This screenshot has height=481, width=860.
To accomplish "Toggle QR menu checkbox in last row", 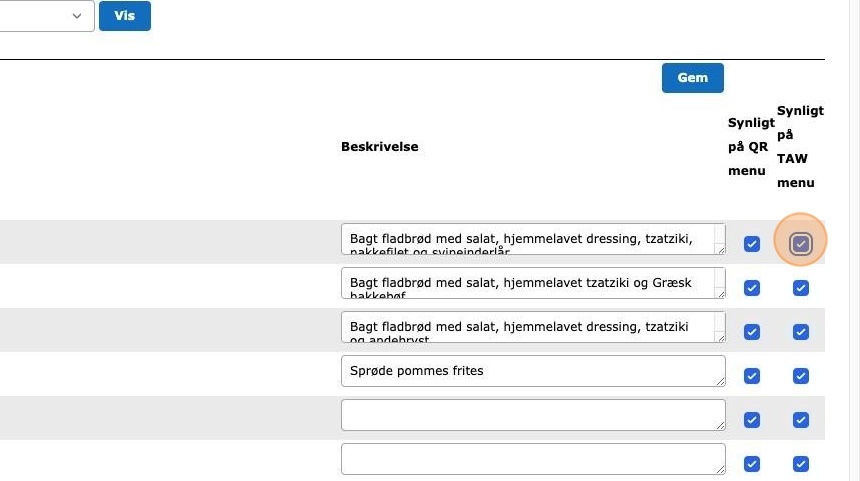I will click(x=752, y=464).
